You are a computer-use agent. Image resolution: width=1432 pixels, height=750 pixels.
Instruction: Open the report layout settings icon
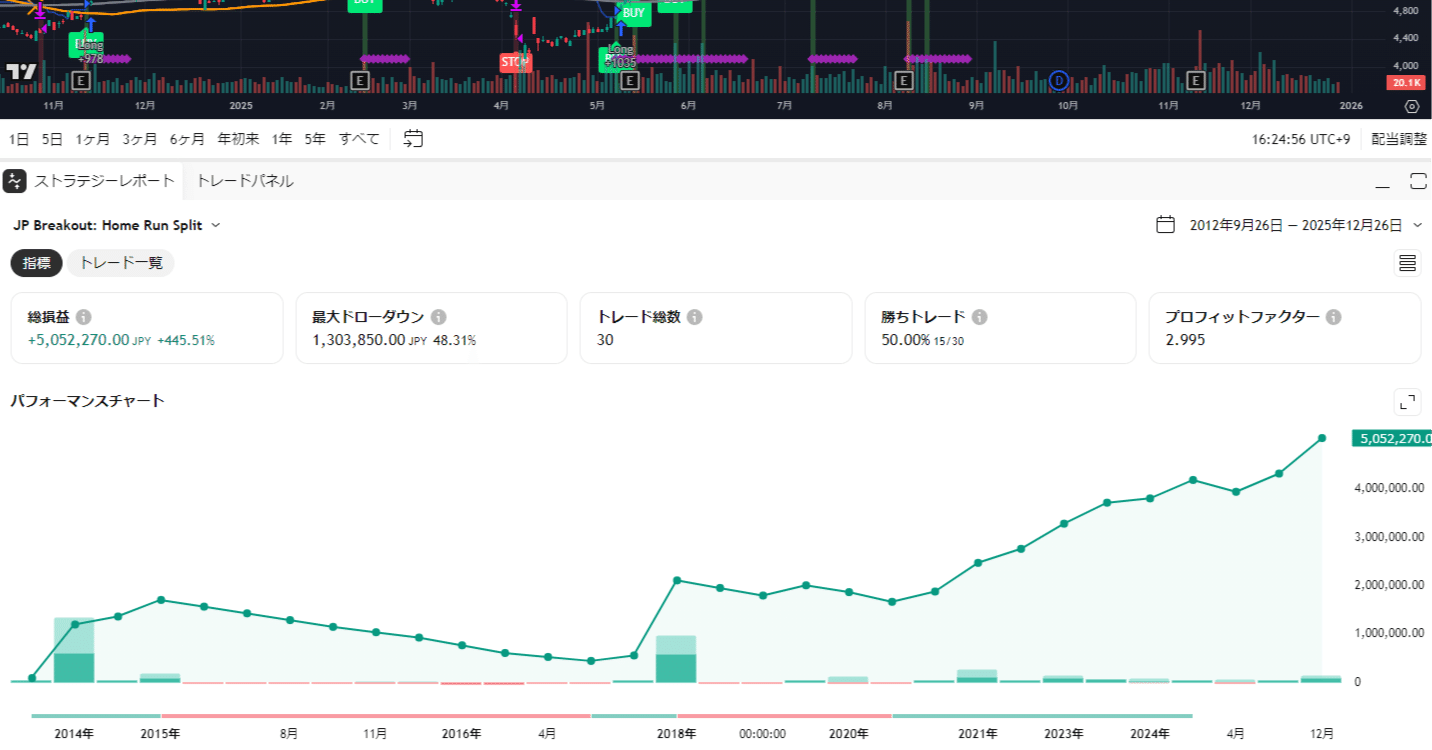click(1408, 263)
